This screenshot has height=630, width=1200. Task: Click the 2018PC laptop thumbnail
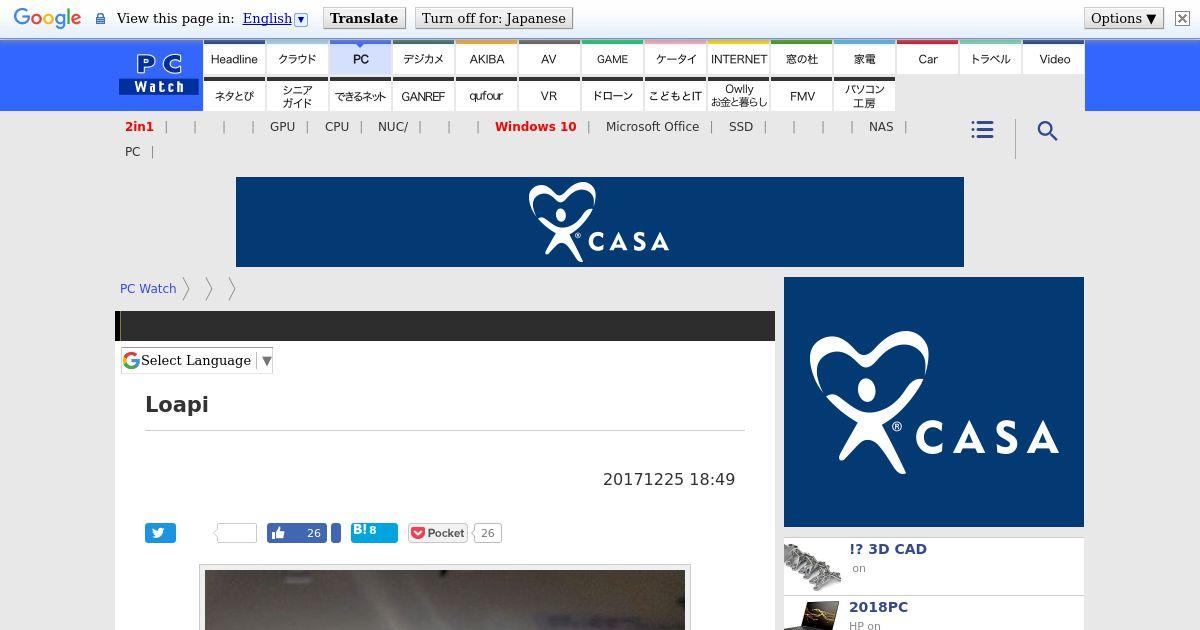[812, 614]
